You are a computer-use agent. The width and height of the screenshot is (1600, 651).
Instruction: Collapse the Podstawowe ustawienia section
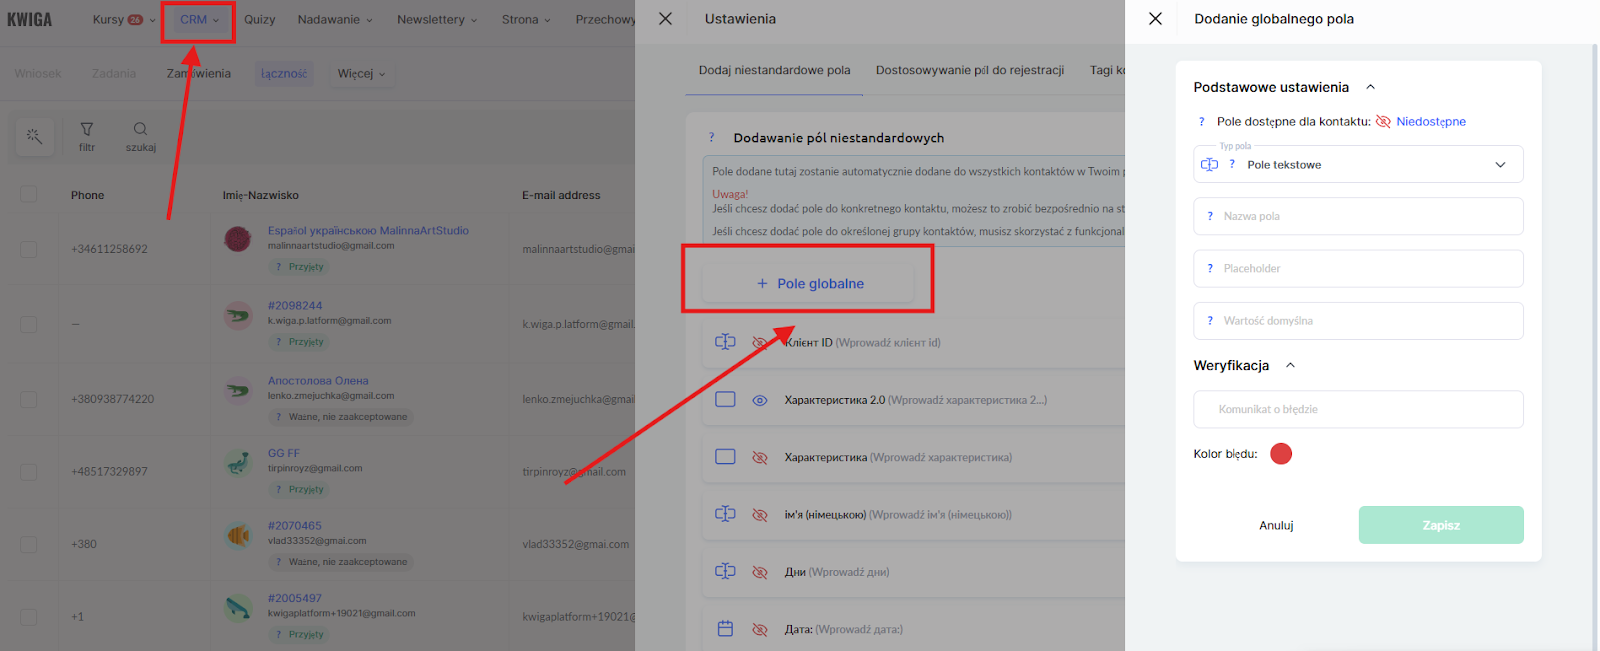click(x=1370, y=87)
